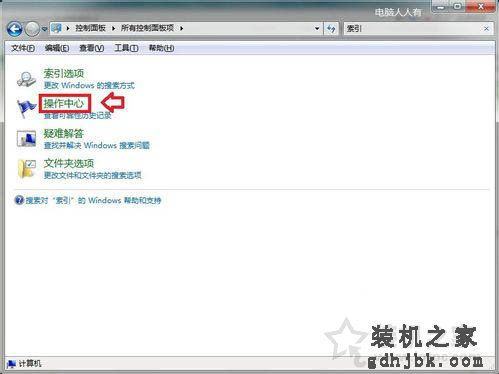Expand the arrow before 控制面板 breadcrumb
Viewport: 499px width, 374px height.
68,28
